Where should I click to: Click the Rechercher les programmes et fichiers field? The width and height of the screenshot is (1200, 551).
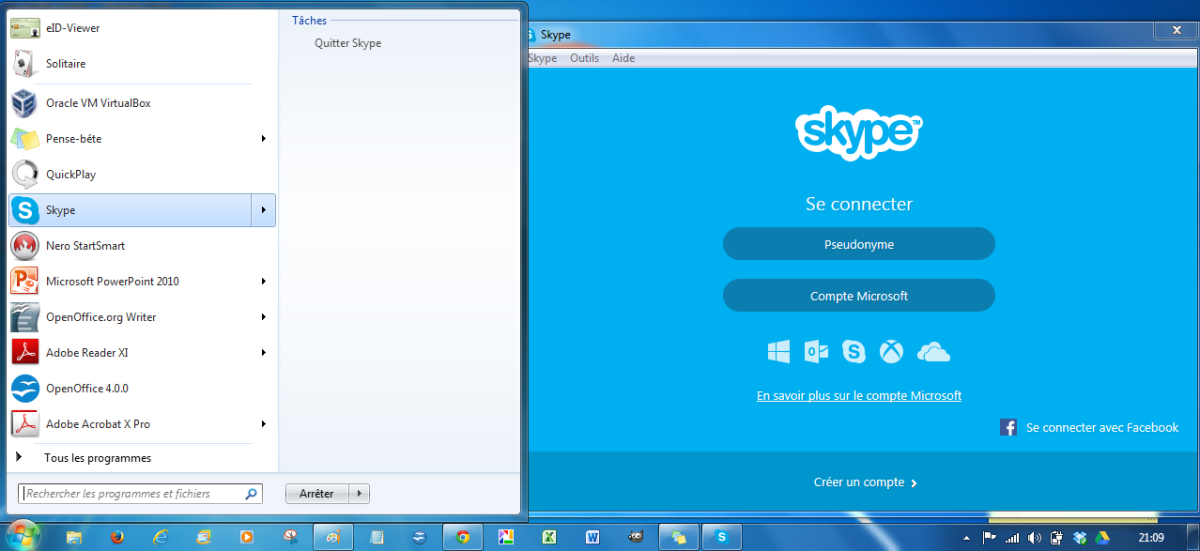pos(141,493)
